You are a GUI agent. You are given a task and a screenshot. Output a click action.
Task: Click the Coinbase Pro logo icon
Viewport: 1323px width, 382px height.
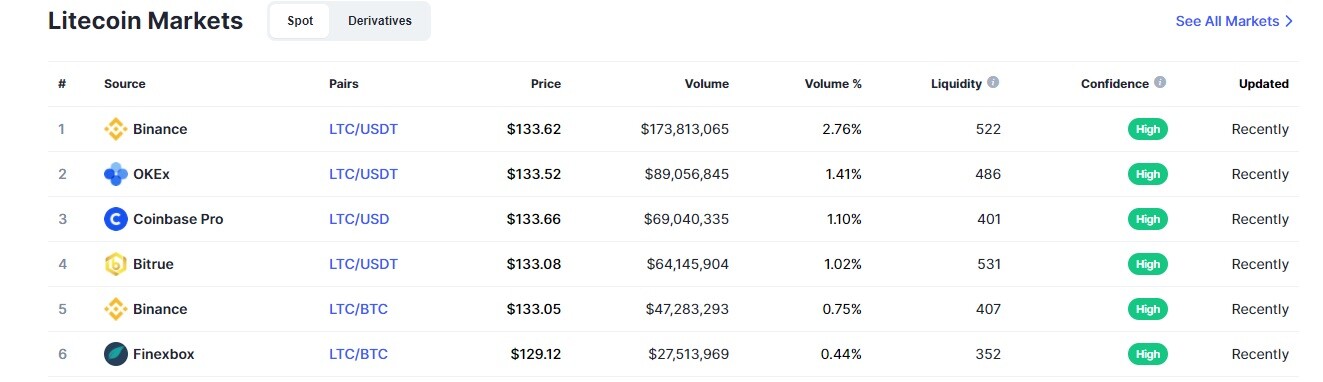coord(116,219)
